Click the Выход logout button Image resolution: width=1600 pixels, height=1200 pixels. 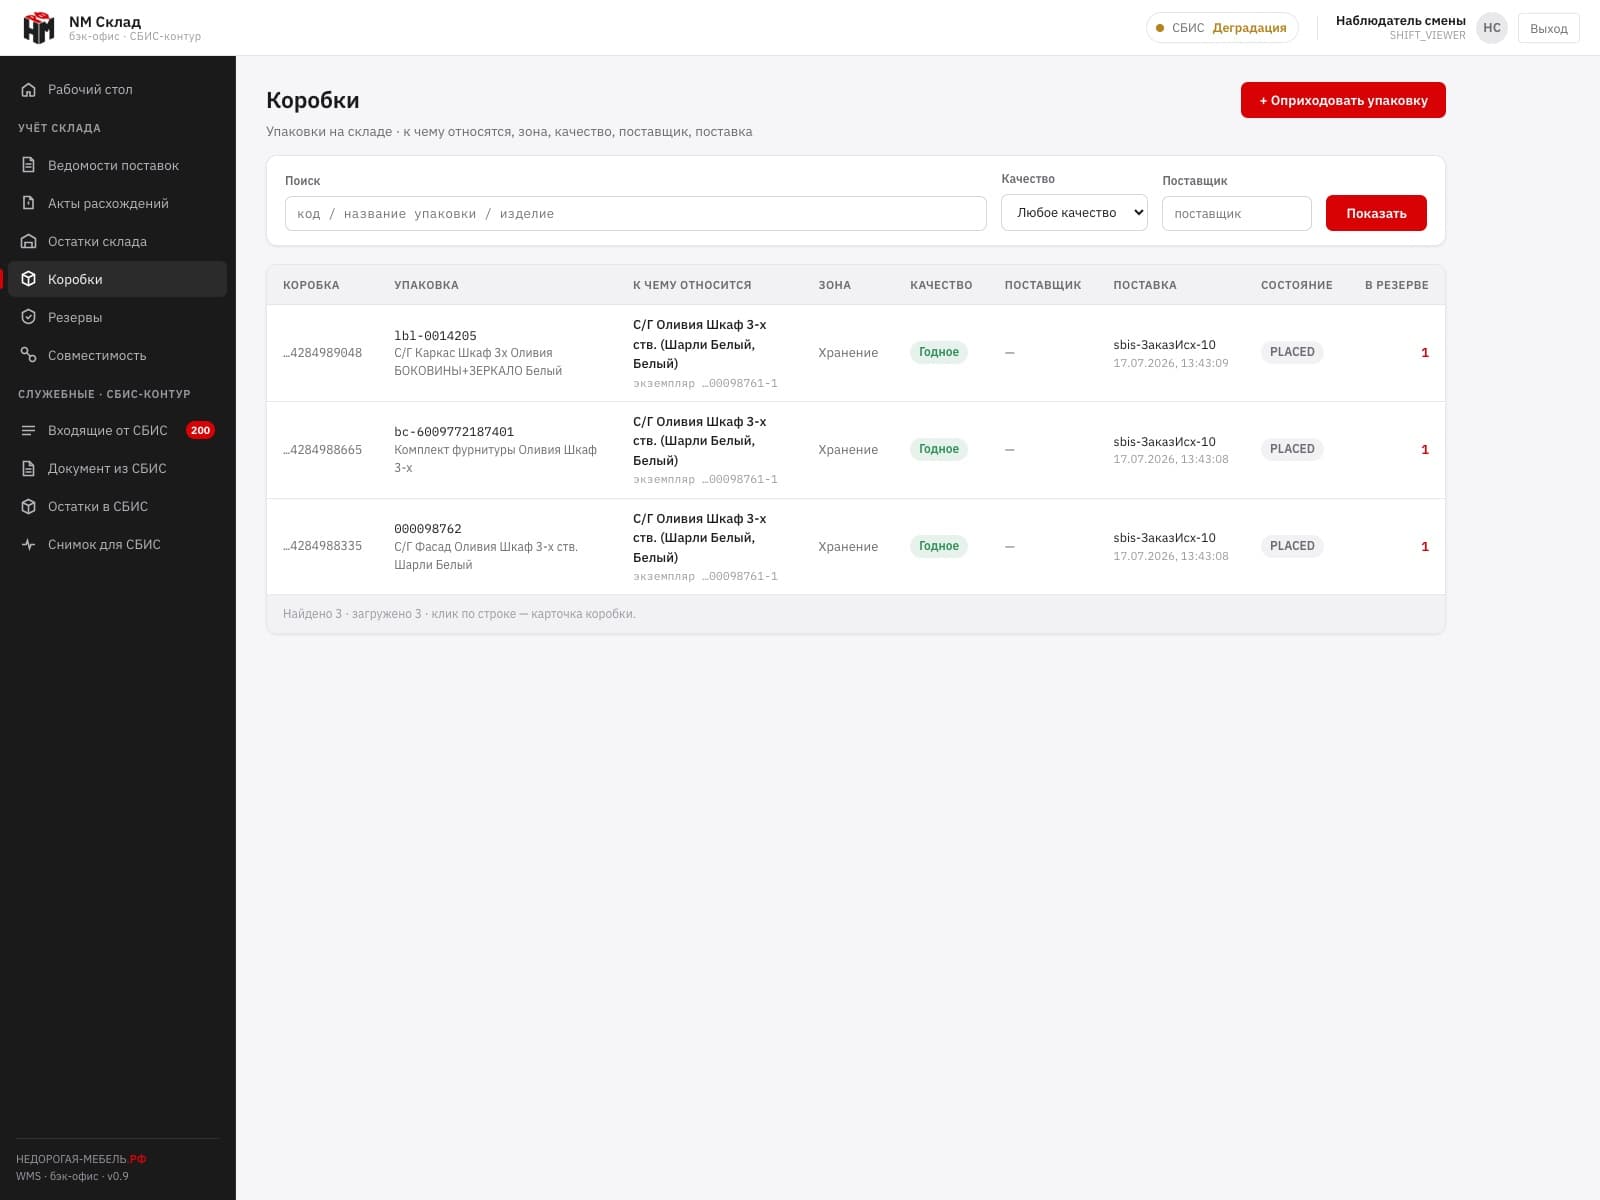(1548, 28)
